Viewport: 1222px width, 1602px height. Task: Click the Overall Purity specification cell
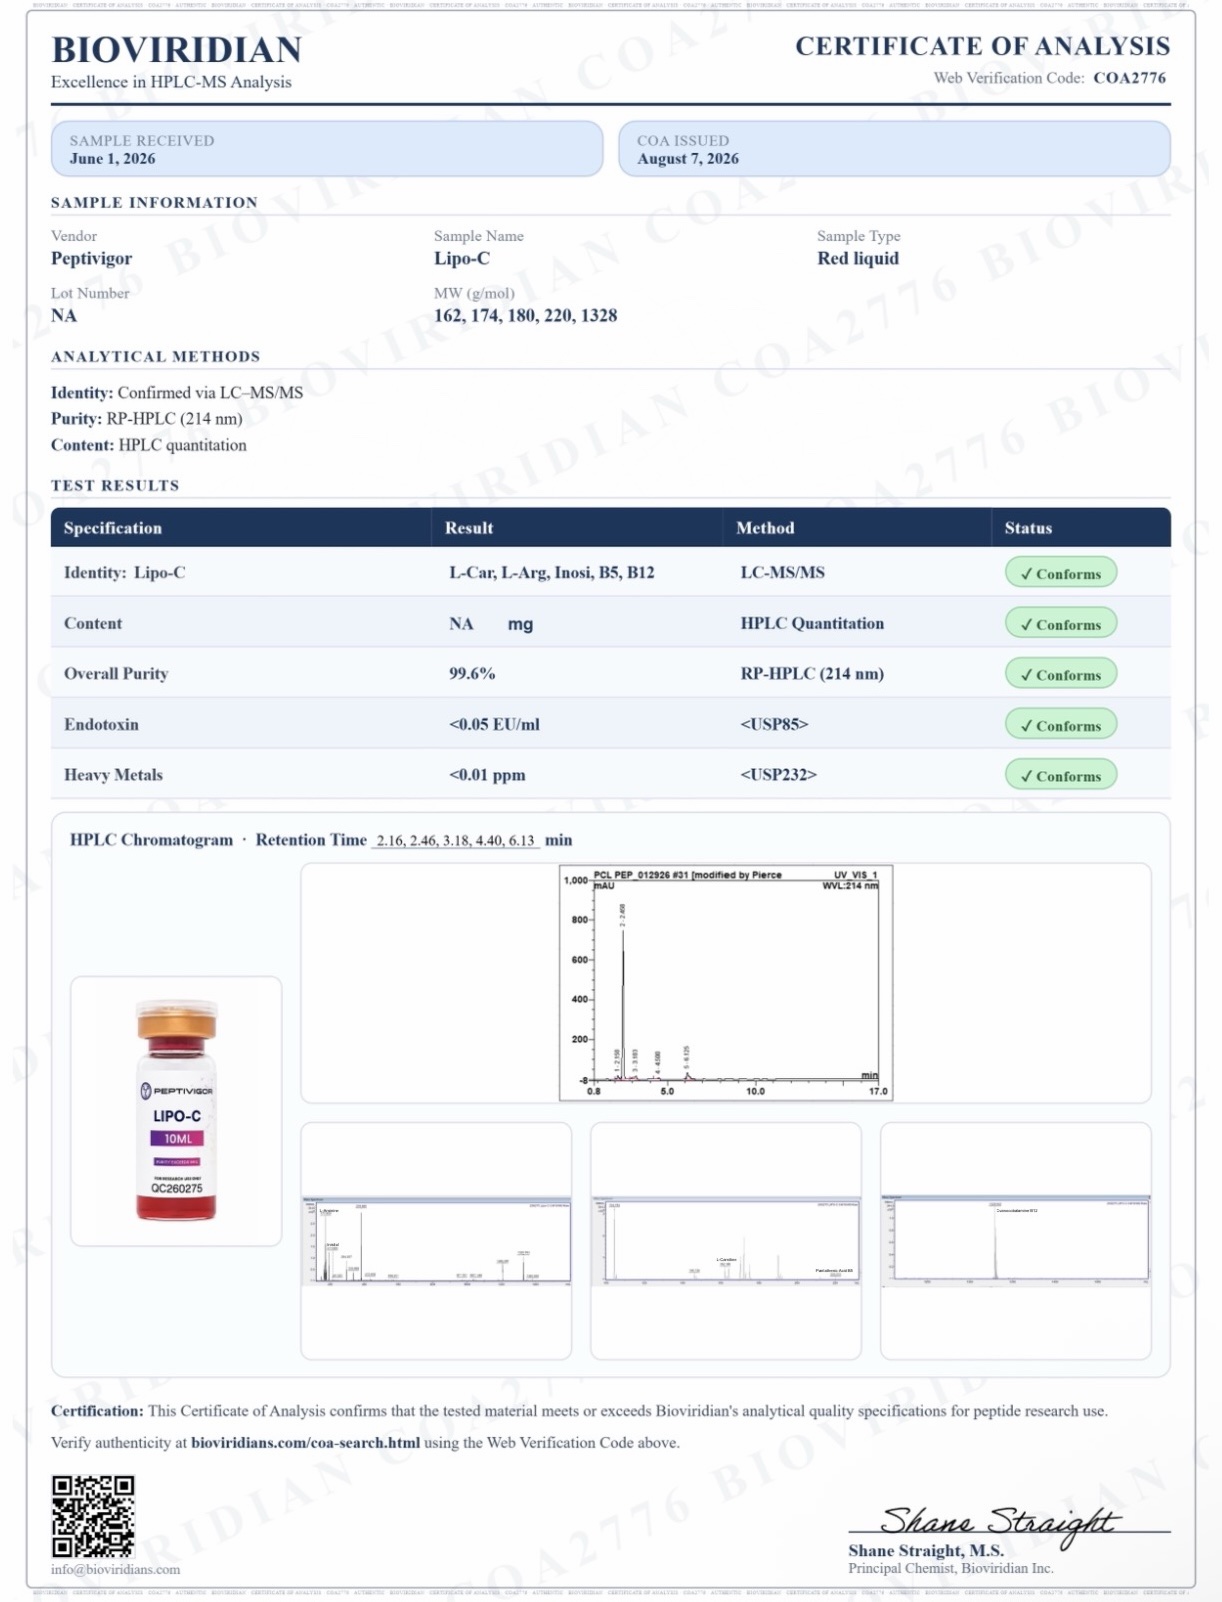tap(116, 673)
